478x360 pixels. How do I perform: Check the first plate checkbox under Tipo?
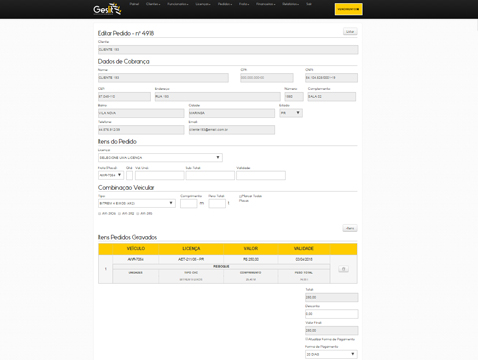click(99, 214)
